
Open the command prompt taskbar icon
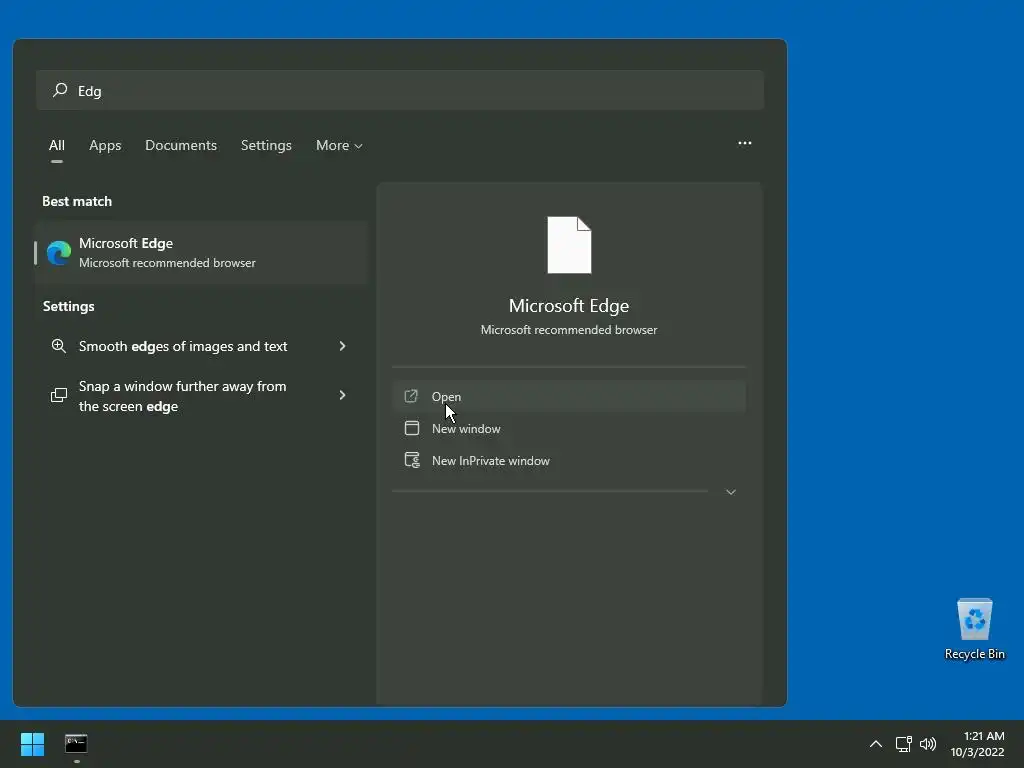pos(76,744)
